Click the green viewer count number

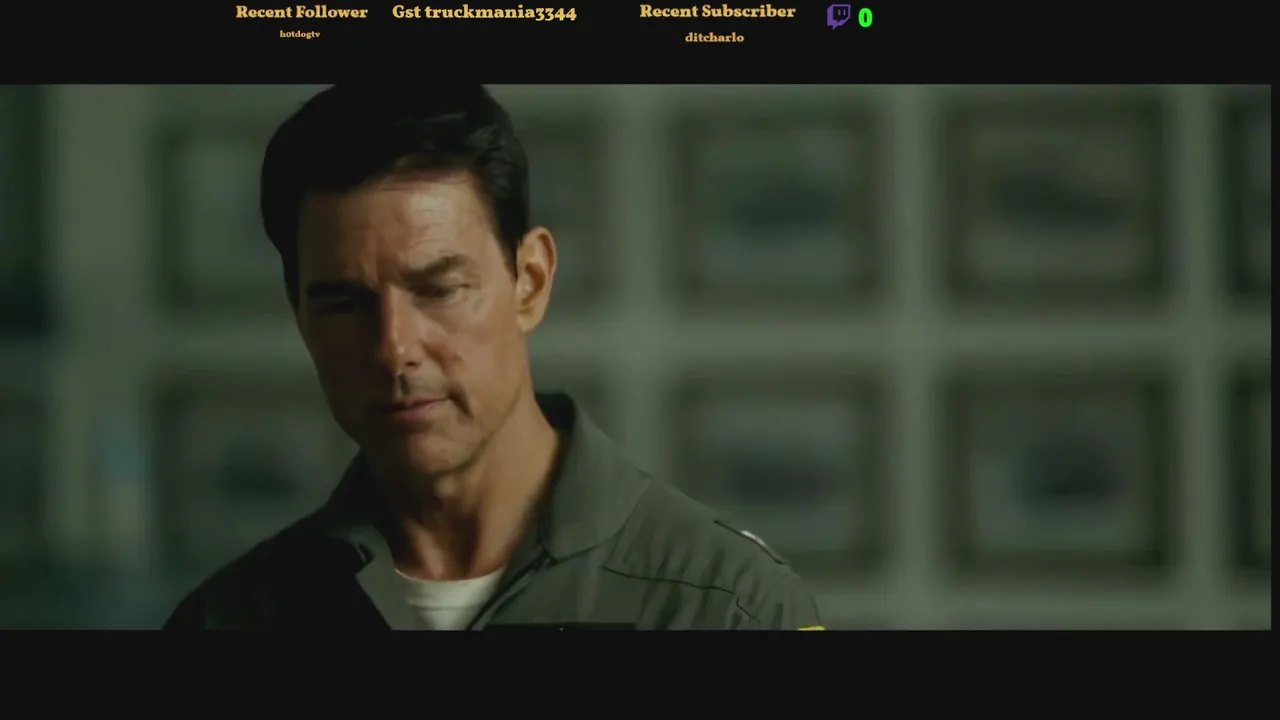point(865,18)
